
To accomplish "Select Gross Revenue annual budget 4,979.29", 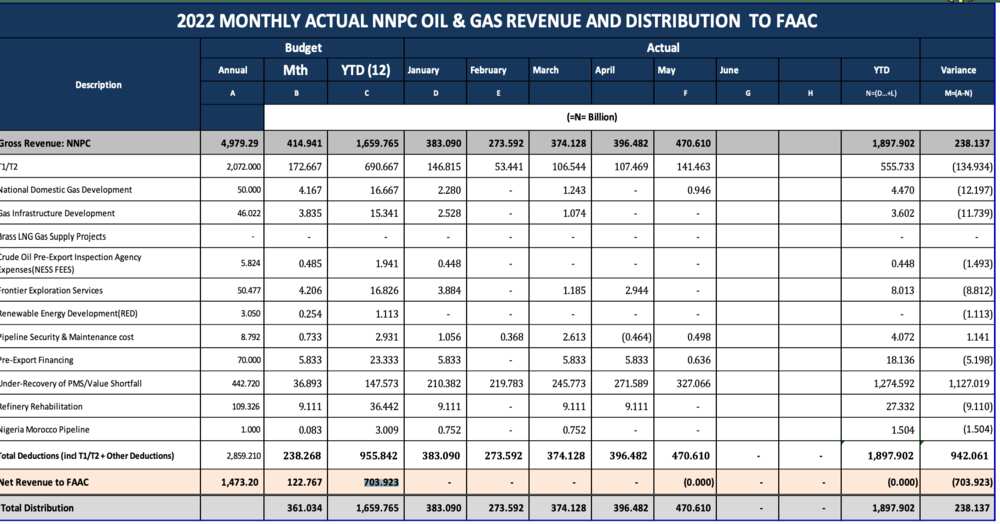I will (x=240, y=143).
